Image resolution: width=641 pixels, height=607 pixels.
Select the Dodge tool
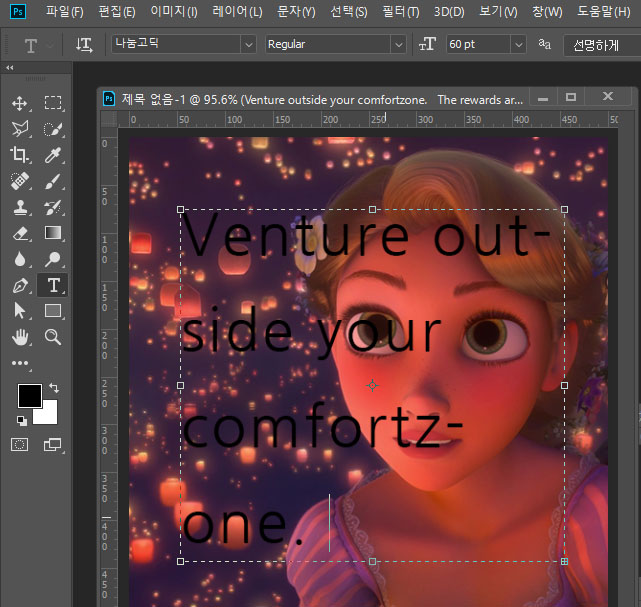53,259
